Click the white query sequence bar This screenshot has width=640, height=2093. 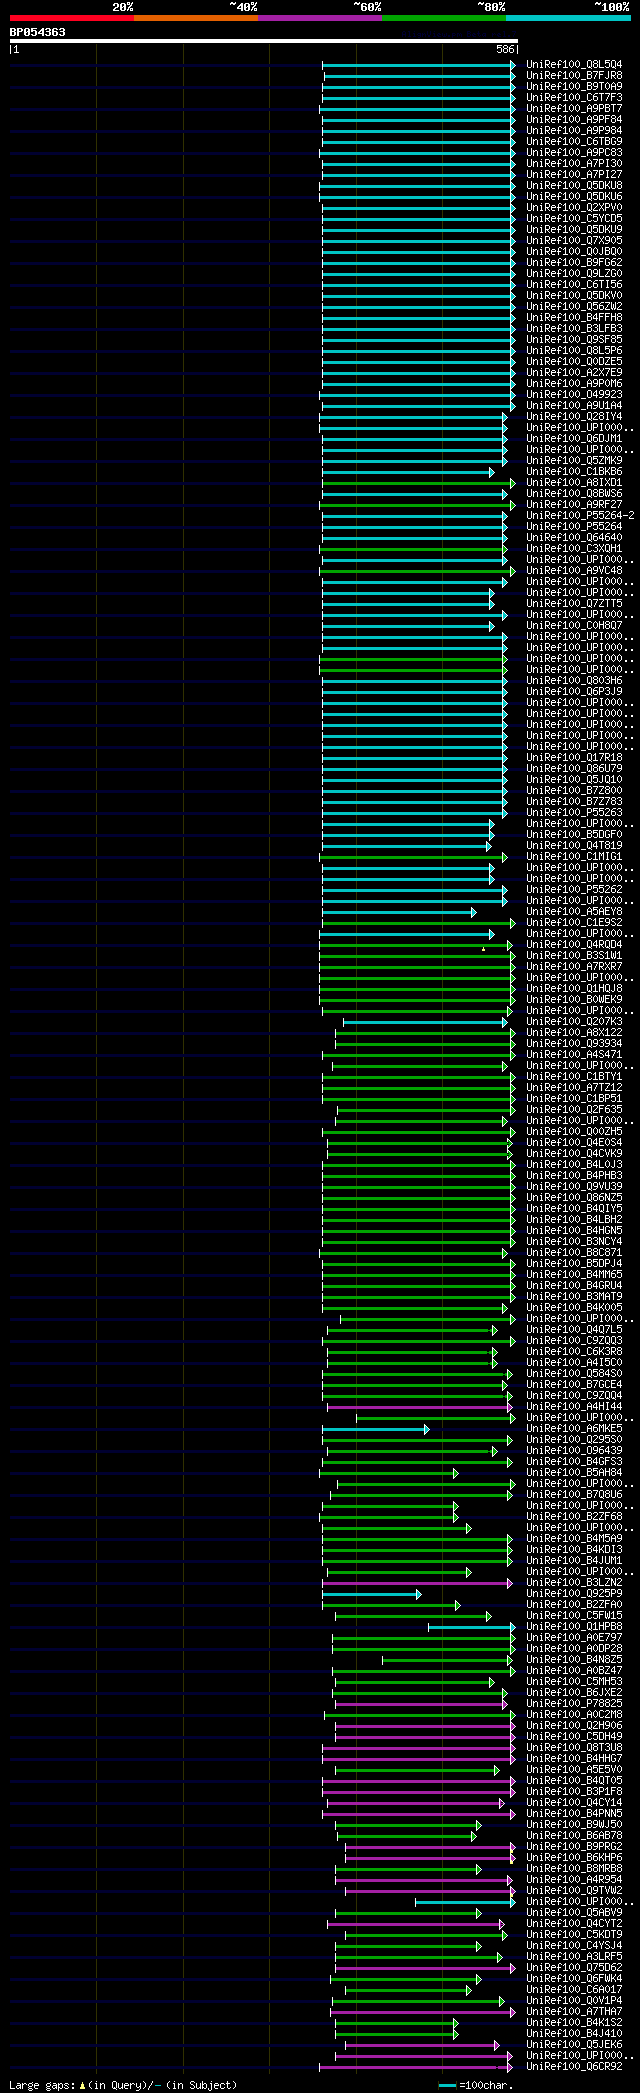(x=263, y=42)
